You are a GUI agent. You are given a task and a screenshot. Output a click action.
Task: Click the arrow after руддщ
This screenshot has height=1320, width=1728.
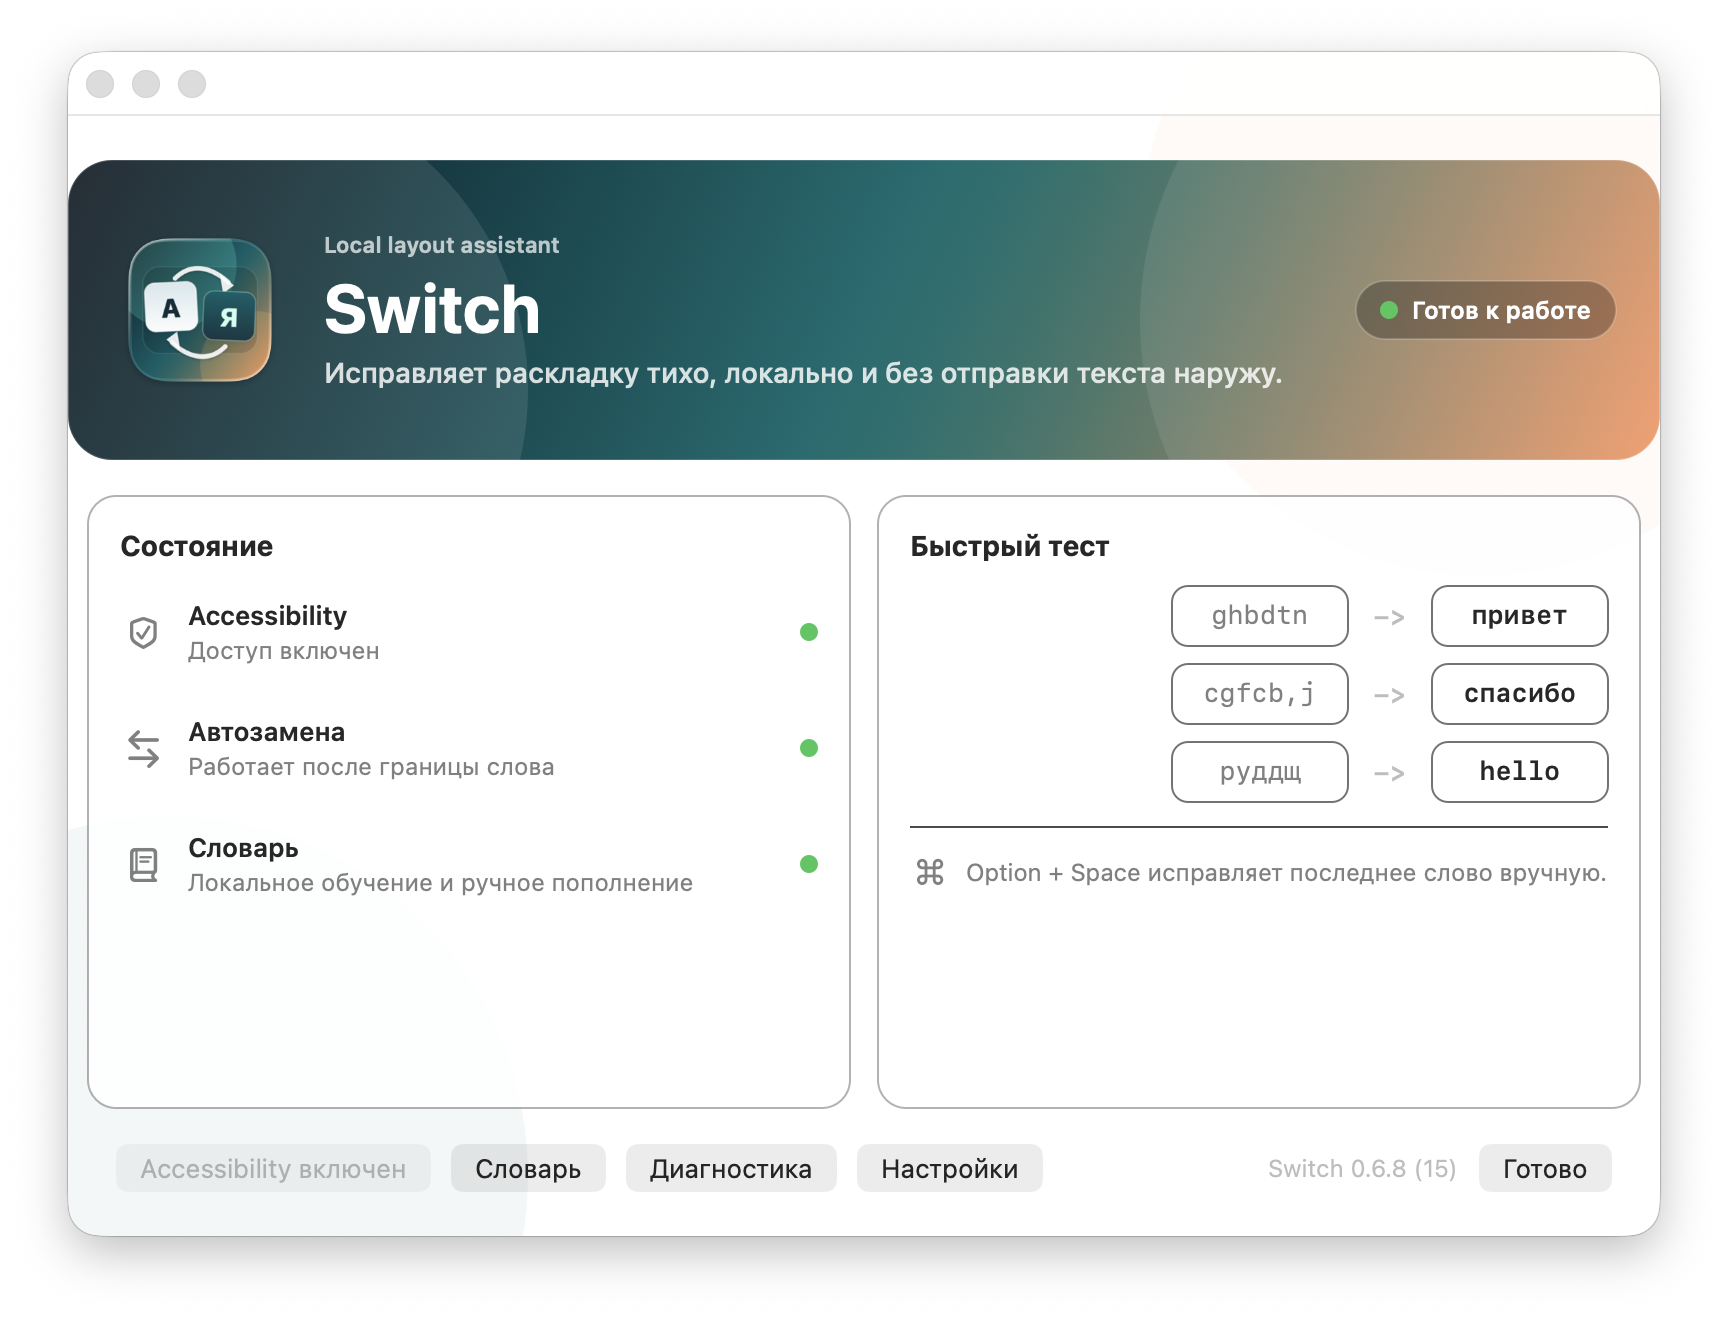point(1390,774)
